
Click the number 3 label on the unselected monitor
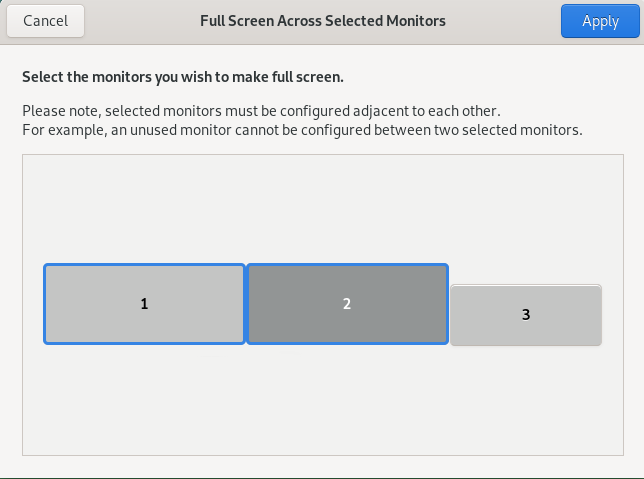tap(526, 315)
